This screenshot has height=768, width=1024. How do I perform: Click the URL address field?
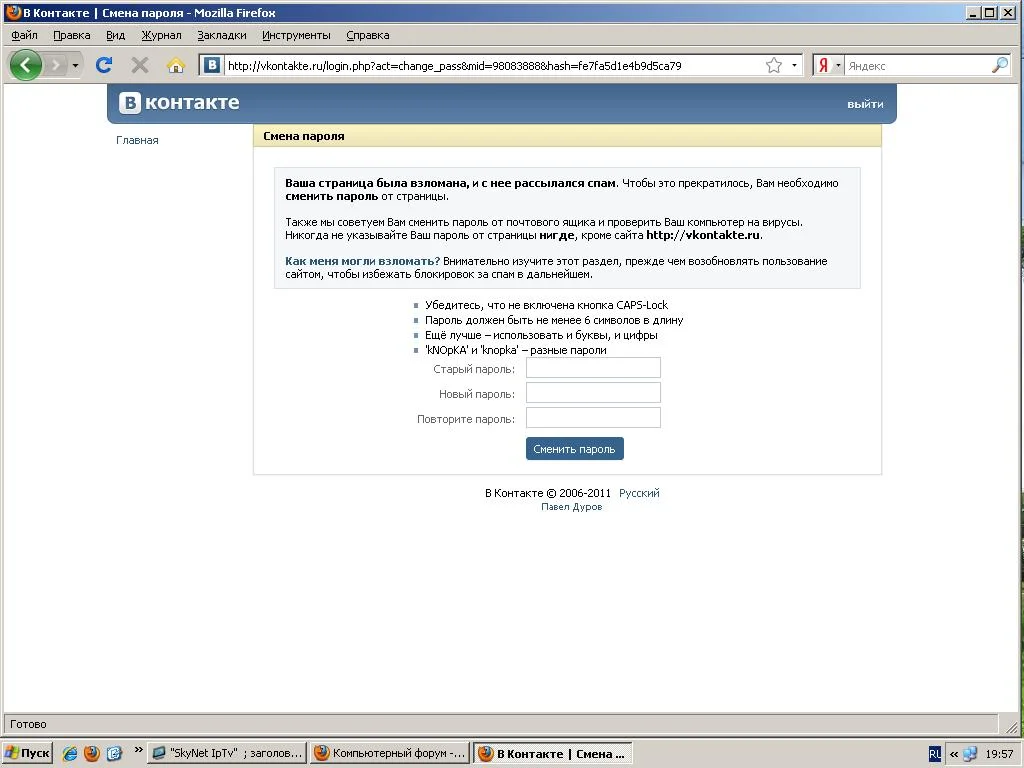click(x=493, y=65)
